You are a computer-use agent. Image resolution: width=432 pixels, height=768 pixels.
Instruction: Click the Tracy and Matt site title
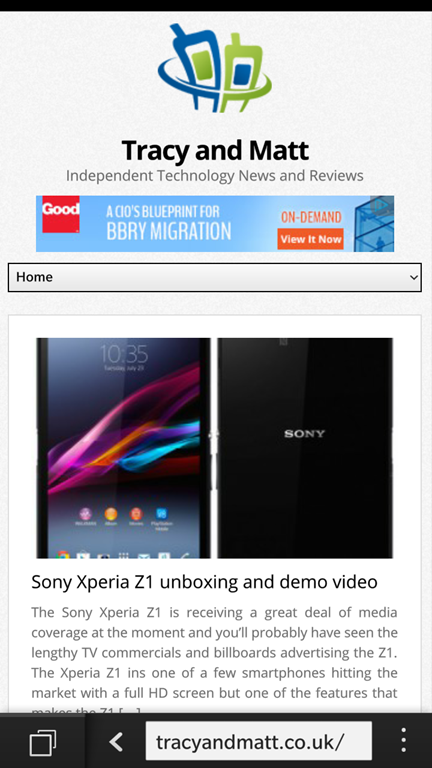tap(215, 150)
